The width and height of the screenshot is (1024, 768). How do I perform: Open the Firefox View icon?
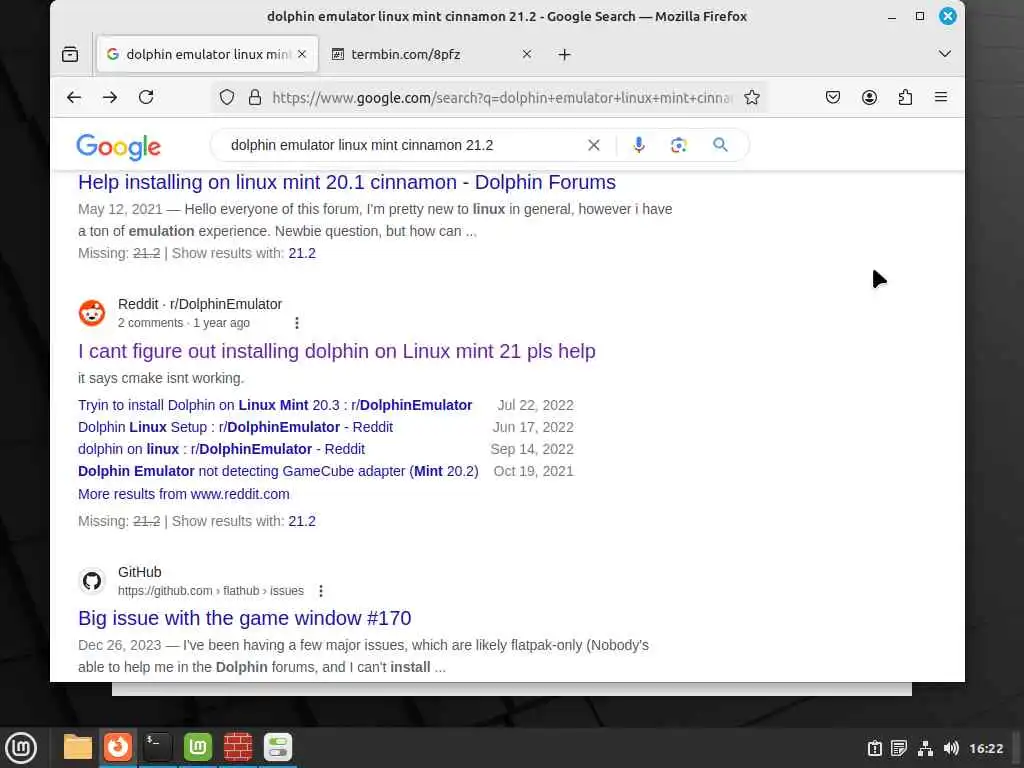tap(70, 54)
